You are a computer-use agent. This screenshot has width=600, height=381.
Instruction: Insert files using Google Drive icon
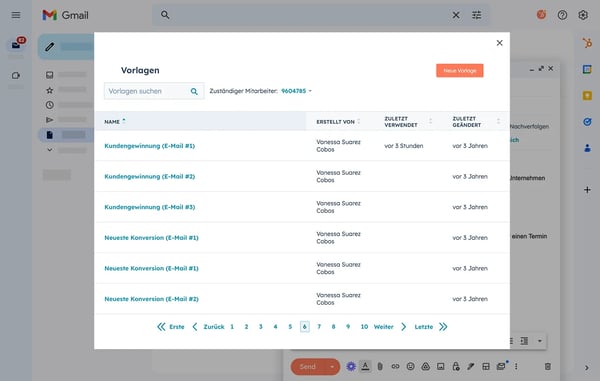(426, 366)
